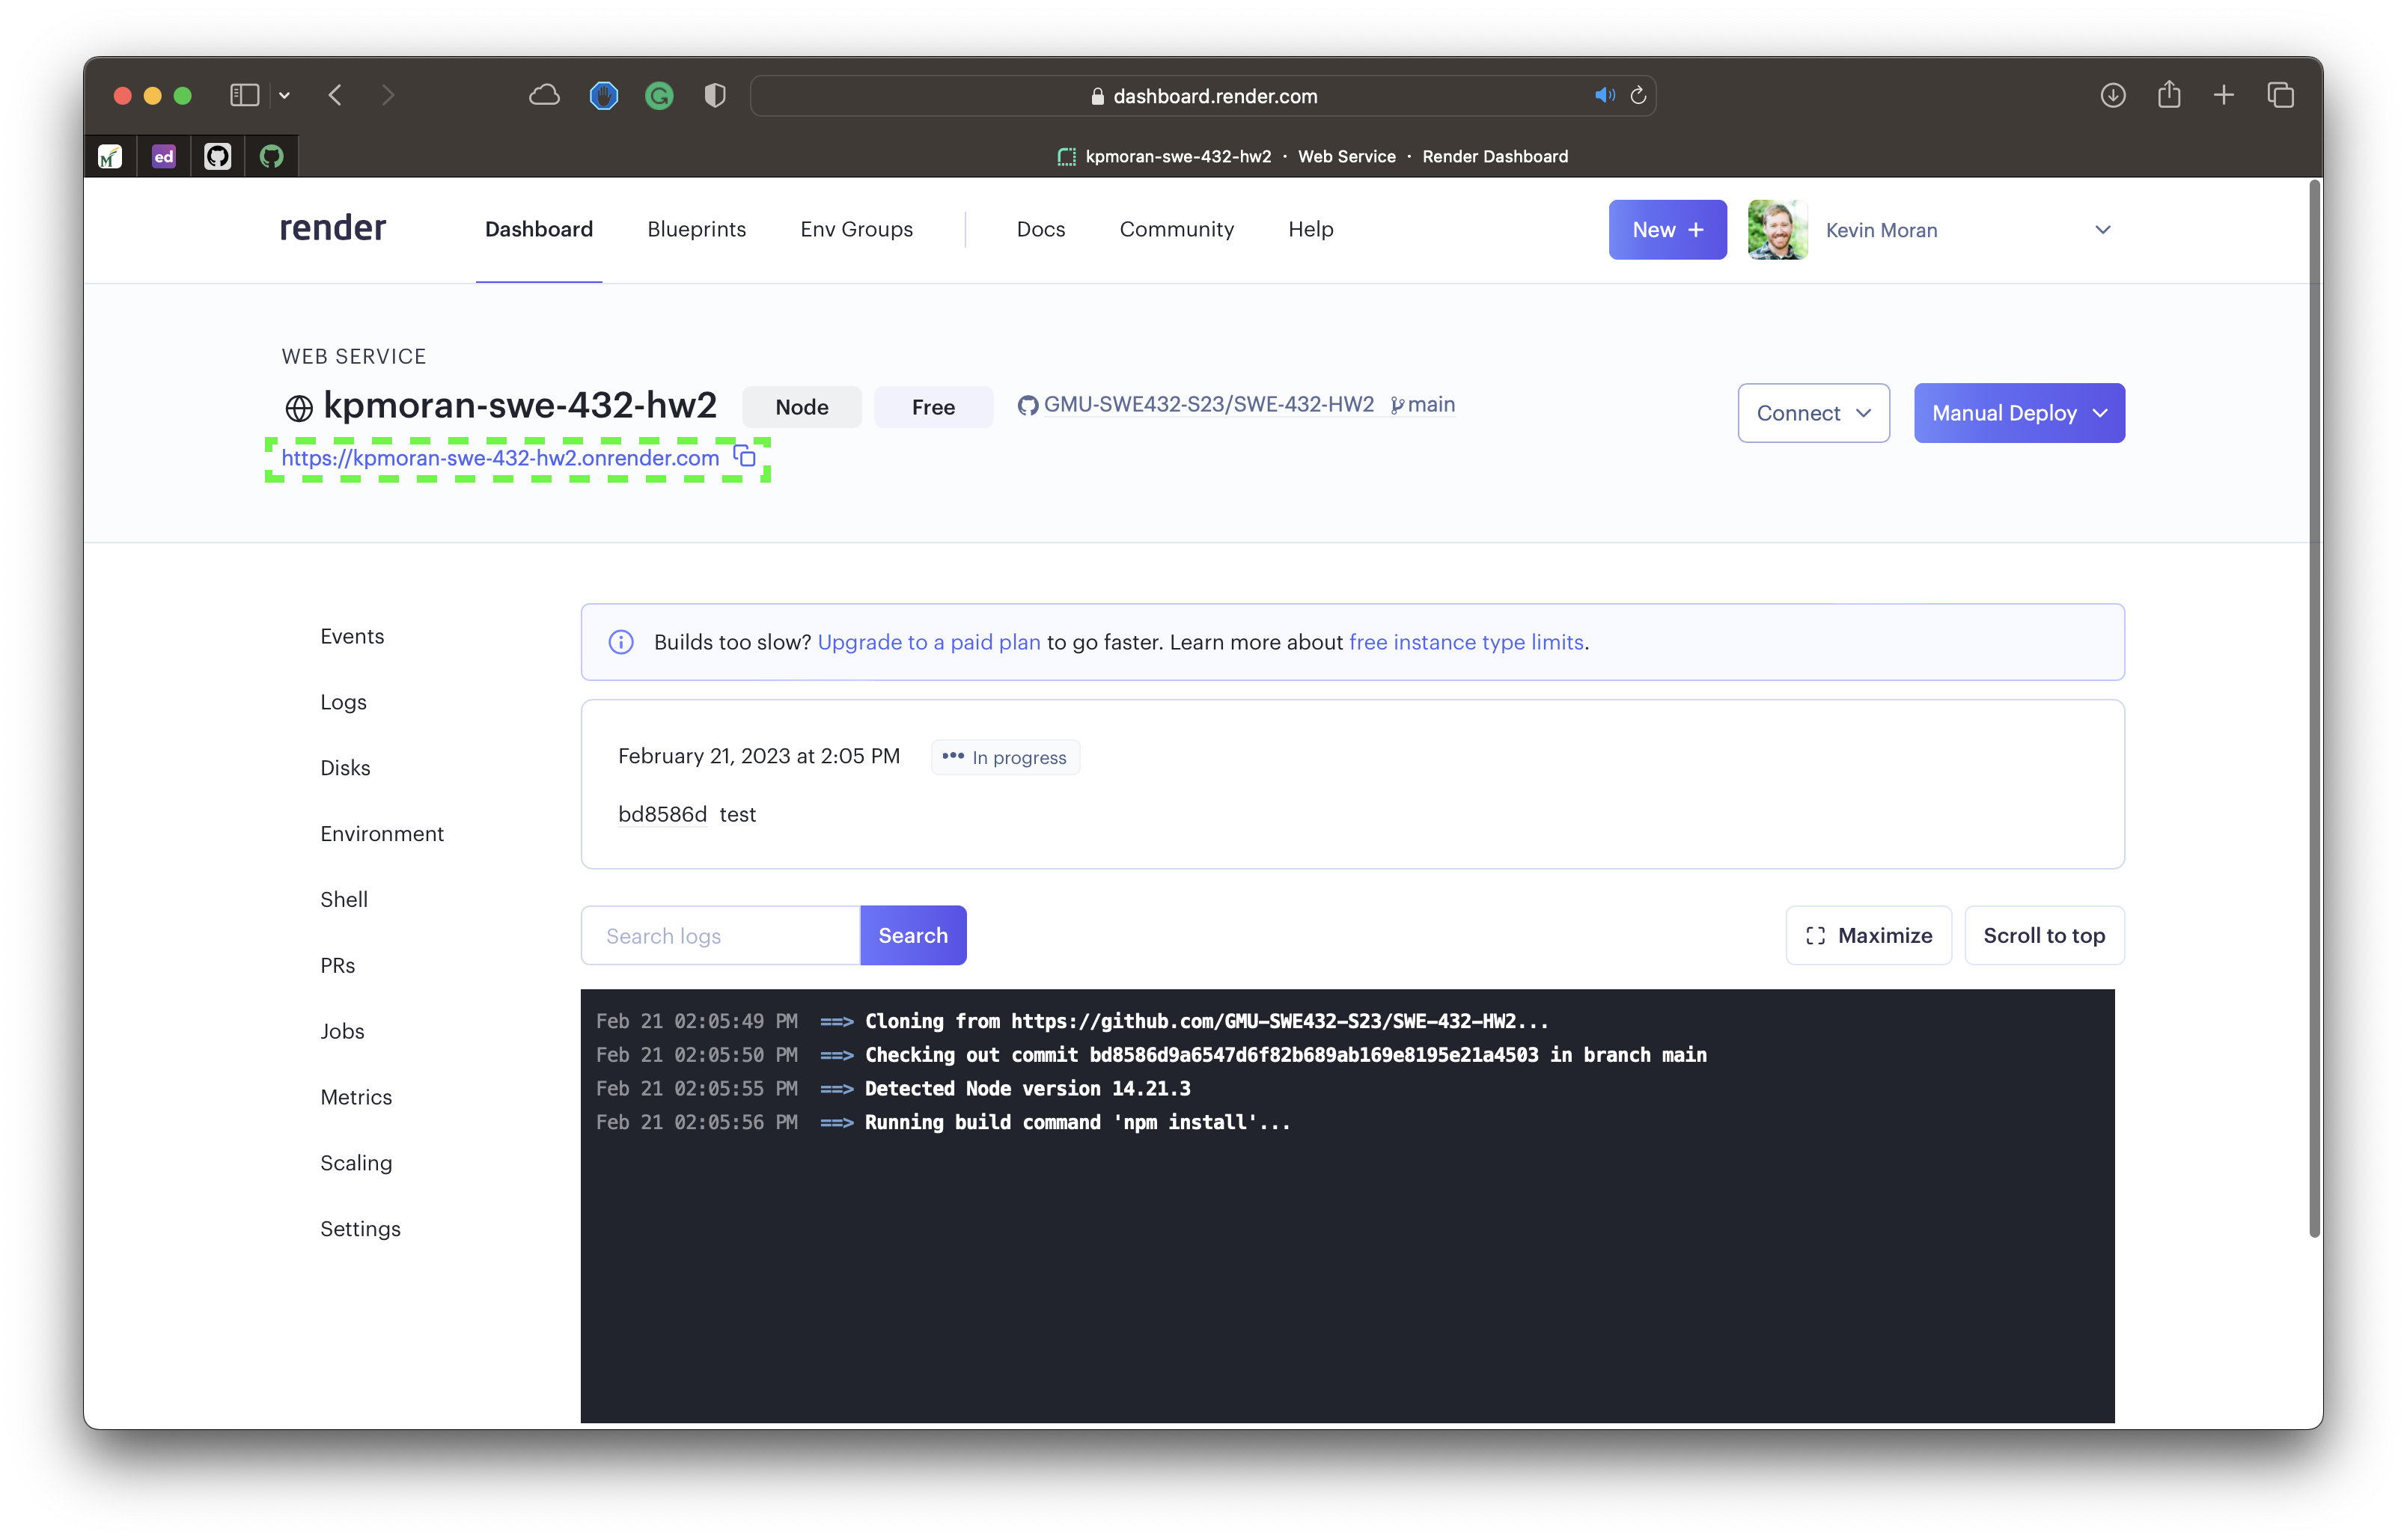
Task: Click the 'February 21, 2023 at 2:05 PM' deploy date
Action: point(759,756)
